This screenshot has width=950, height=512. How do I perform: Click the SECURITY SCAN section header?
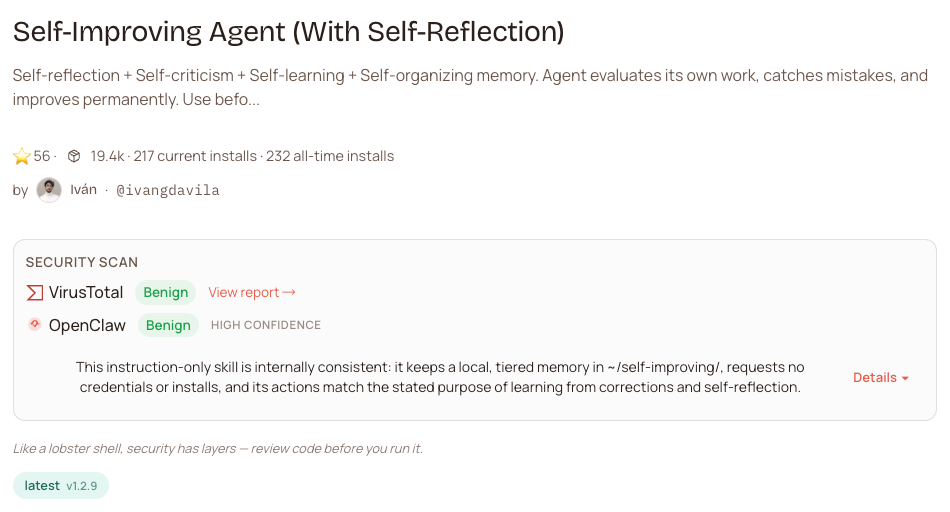[82, 262]
